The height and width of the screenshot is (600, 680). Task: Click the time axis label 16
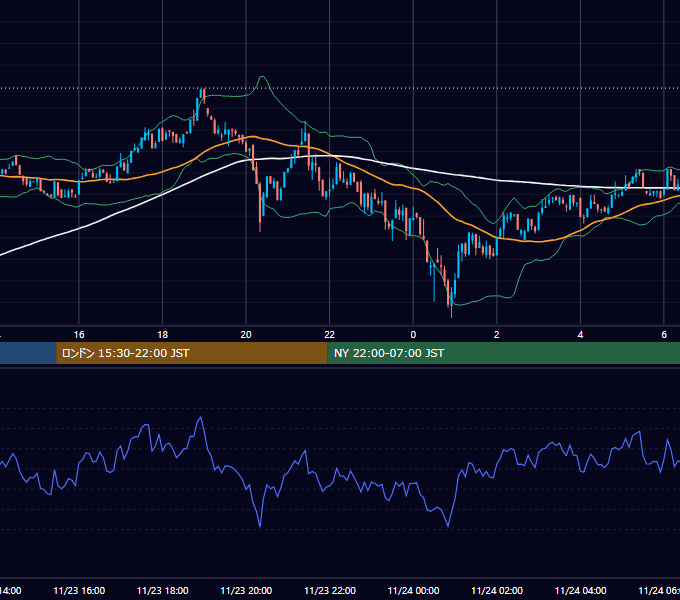tap(79, 335)
